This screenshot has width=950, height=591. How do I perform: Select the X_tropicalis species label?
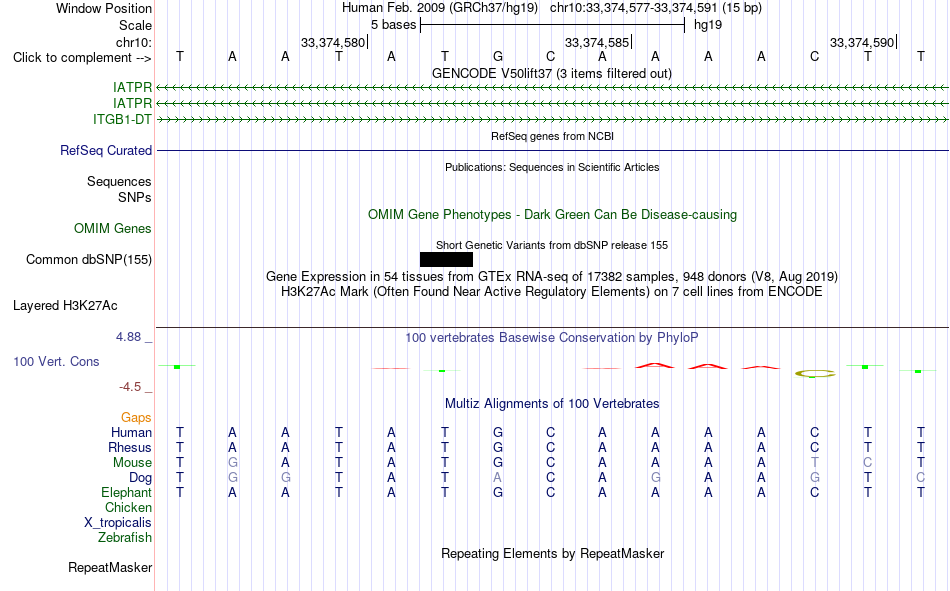(118, 523)
